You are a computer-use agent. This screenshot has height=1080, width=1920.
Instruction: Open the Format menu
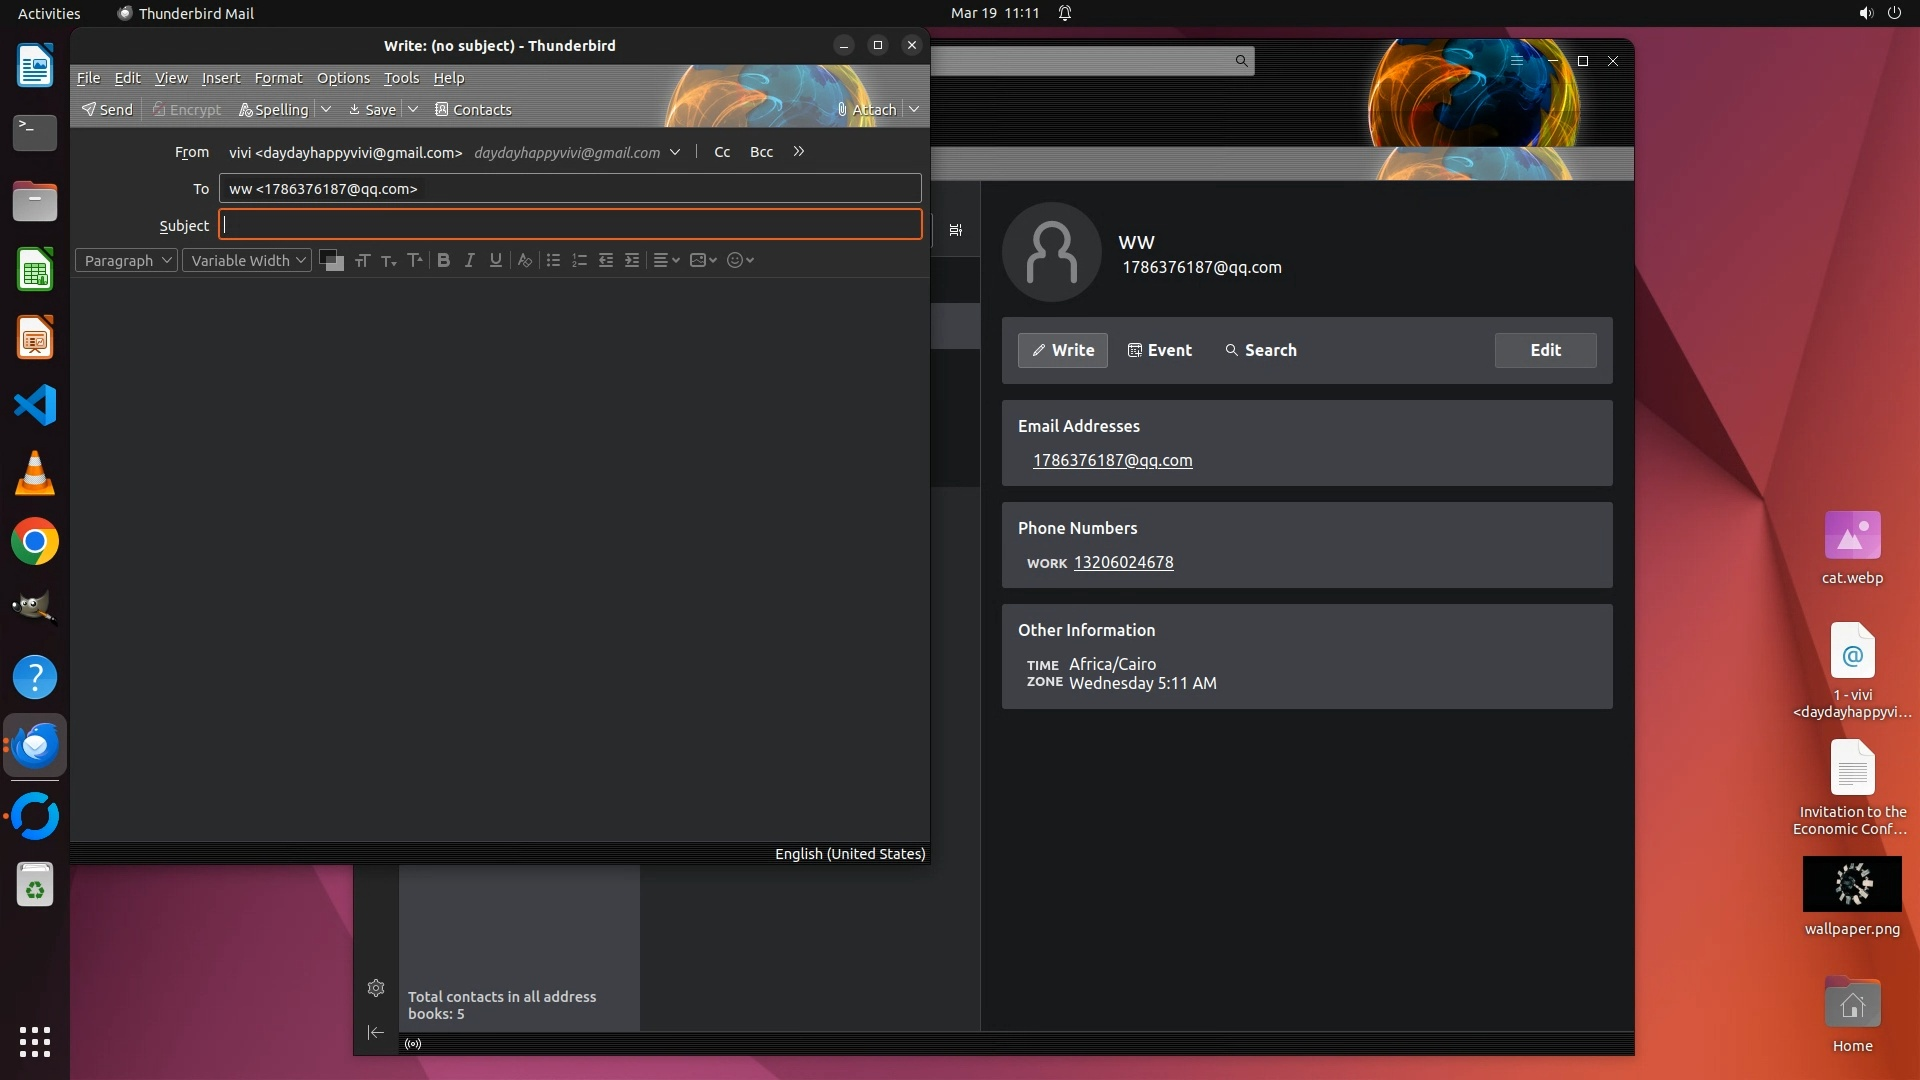(x=278, y=78)
